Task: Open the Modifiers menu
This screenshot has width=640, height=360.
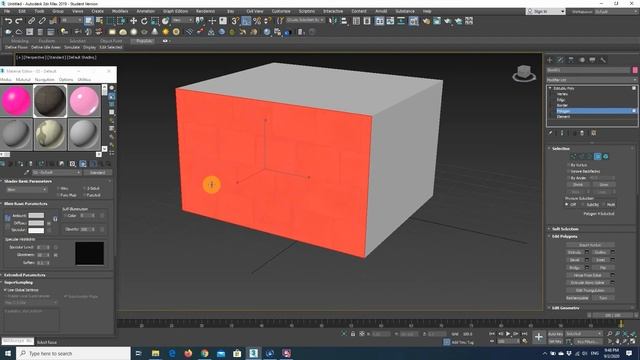Action: 120,11
